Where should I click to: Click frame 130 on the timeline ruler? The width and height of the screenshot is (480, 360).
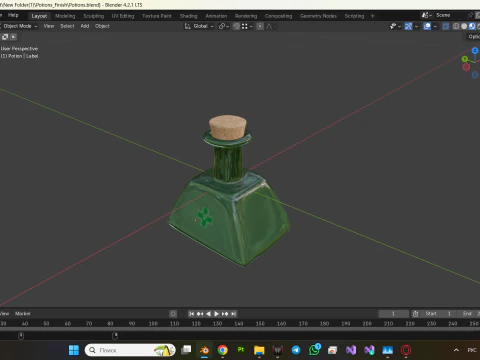click(x=217, y=323)
